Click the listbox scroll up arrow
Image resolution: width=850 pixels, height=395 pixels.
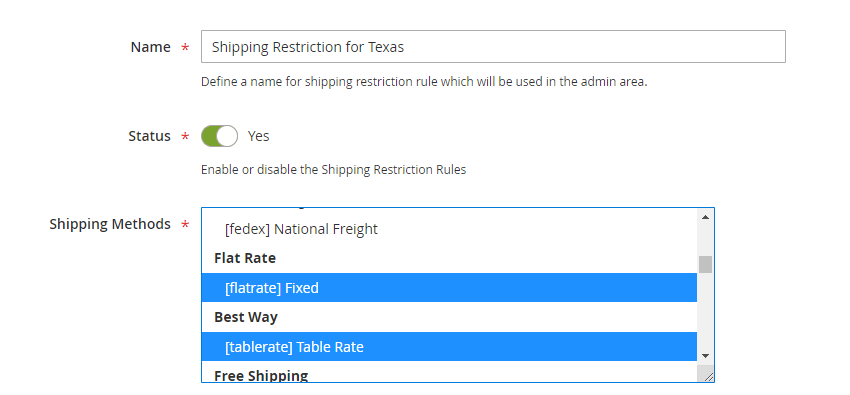(705, 217)
